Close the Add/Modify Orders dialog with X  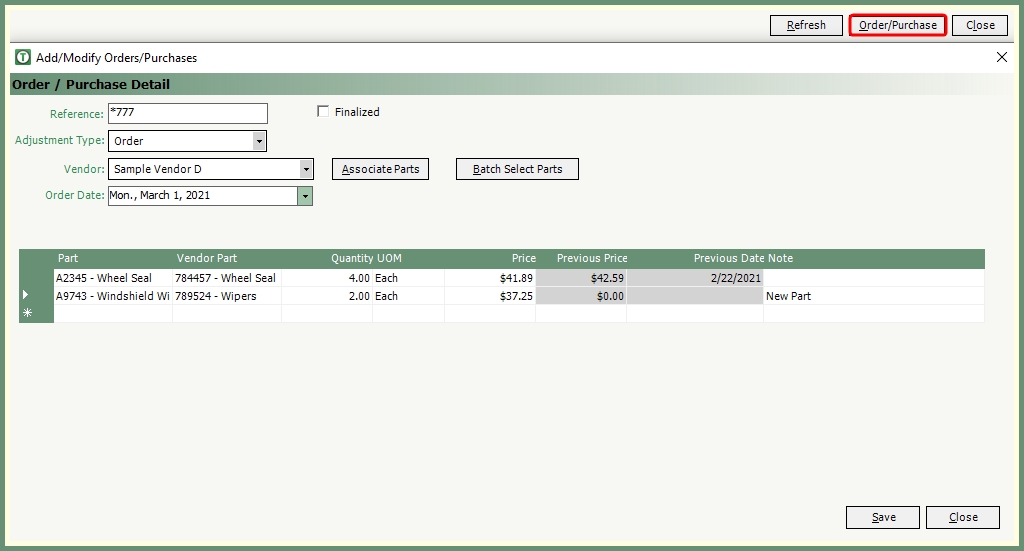1002,58
